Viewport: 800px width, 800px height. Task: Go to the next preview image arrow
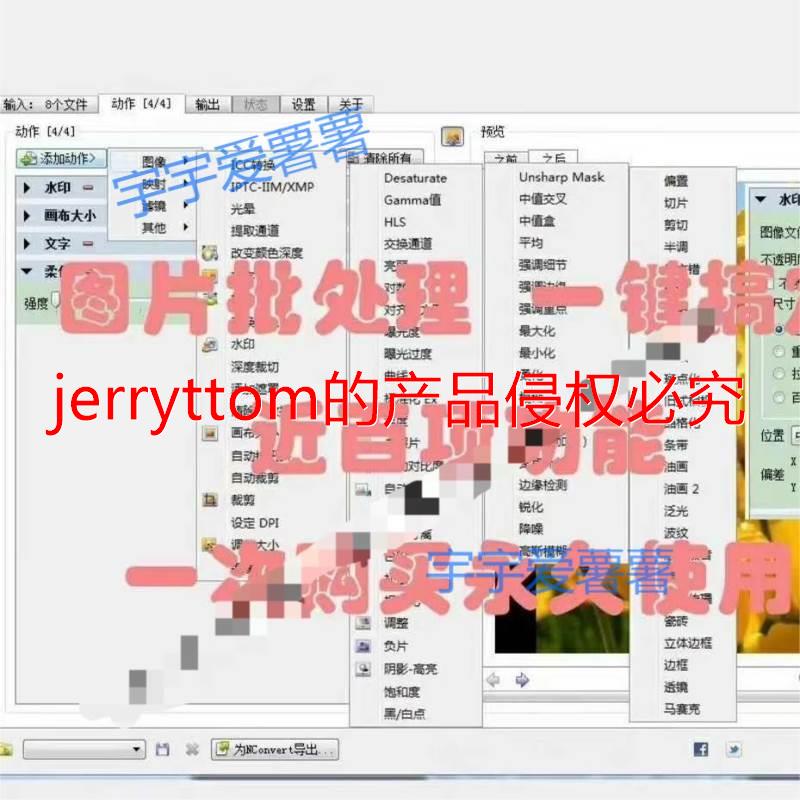click(x=522, y=680)
